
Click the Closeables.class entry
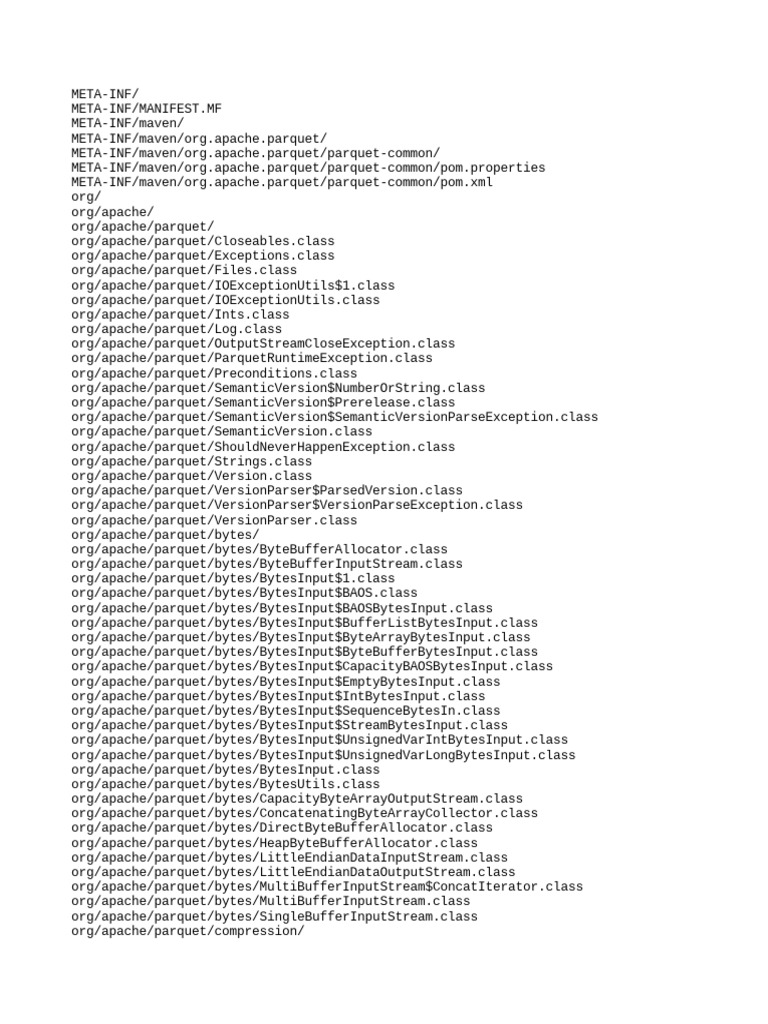click(203, 241)
